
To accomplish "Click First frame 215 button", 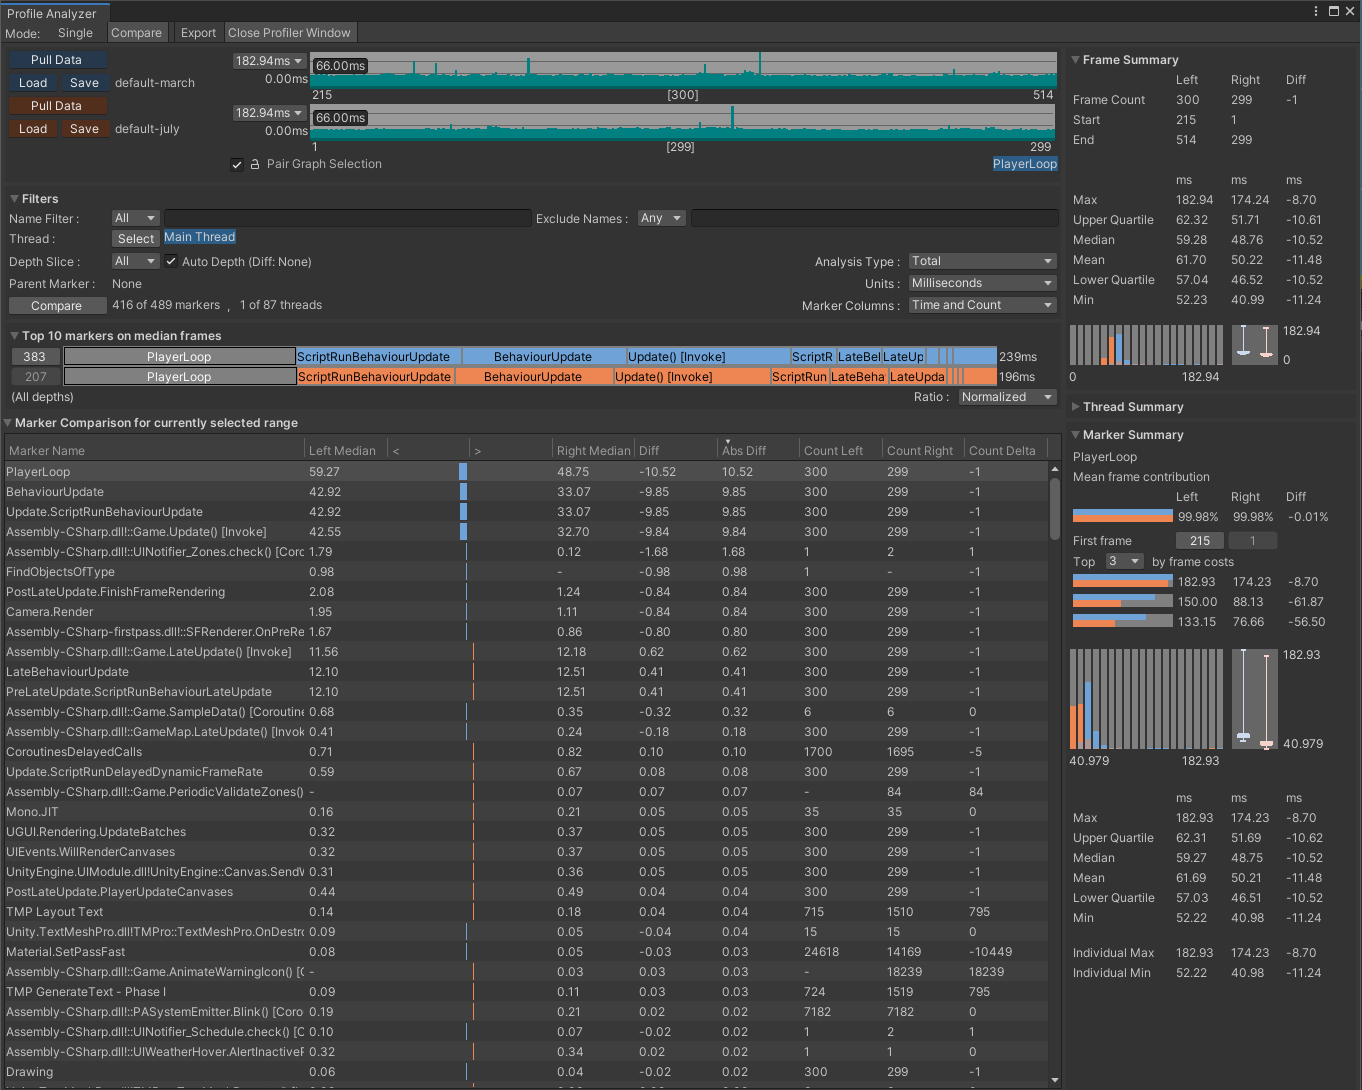I will pyautogui.click(x=1200, y=541).
